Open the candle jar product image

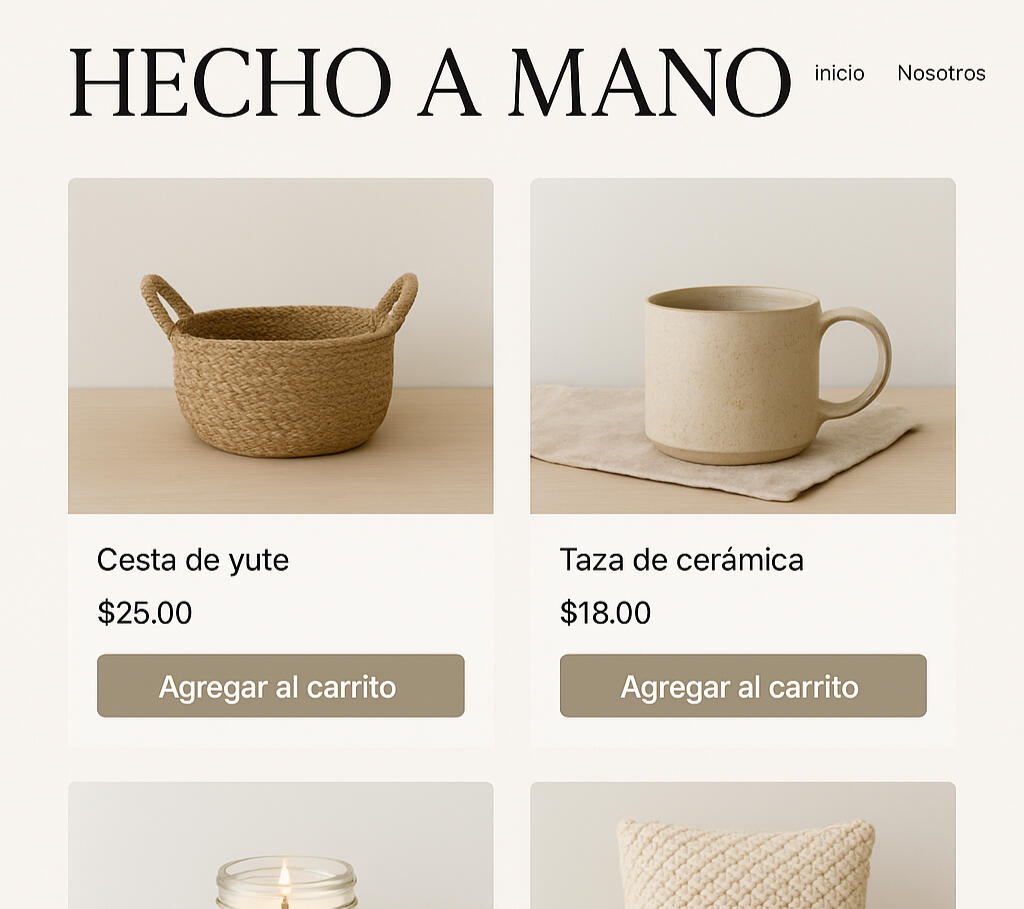(281, 845)
